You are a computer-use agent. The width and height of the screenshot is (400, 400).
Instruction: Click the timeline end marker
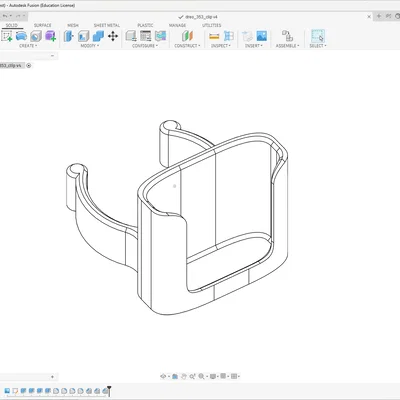[x=109, y=391]
